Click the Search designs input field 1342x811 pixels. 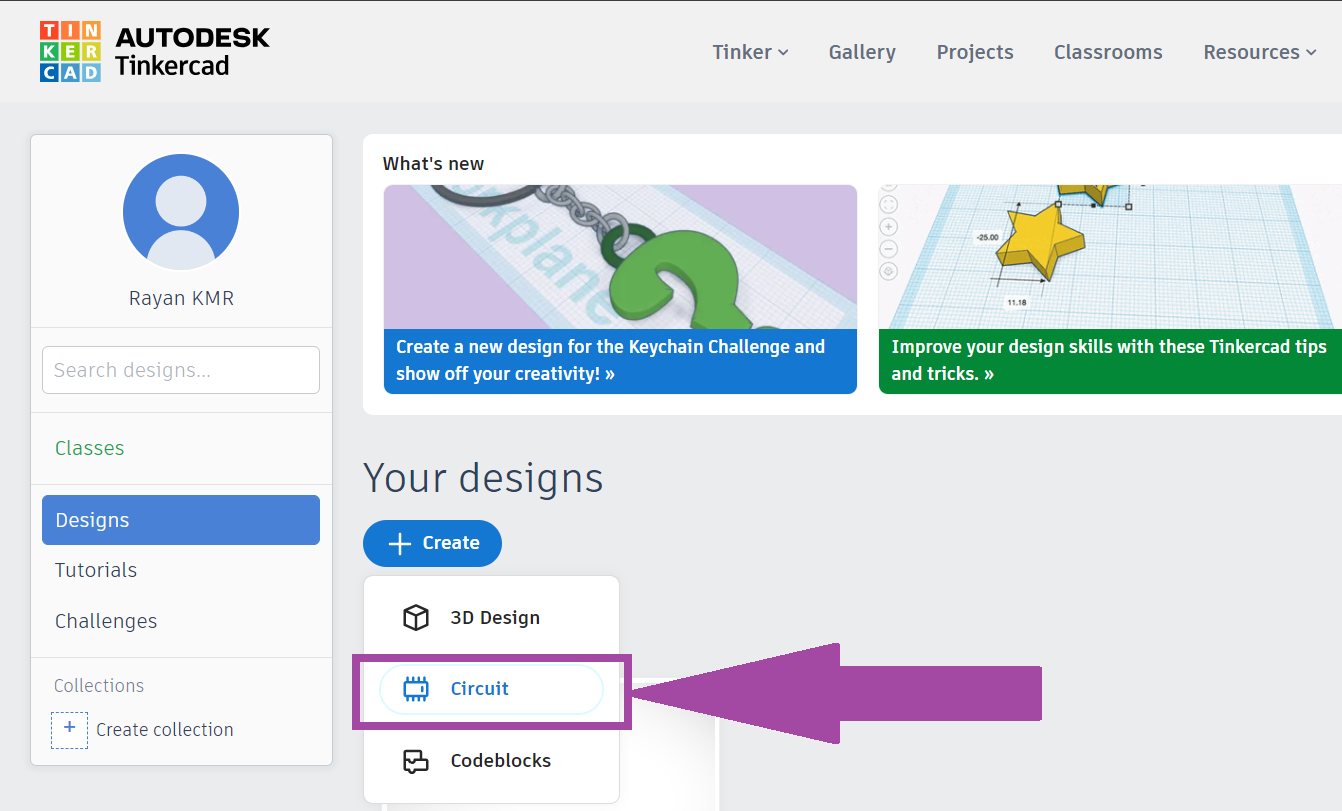click(x=181, y=370)
